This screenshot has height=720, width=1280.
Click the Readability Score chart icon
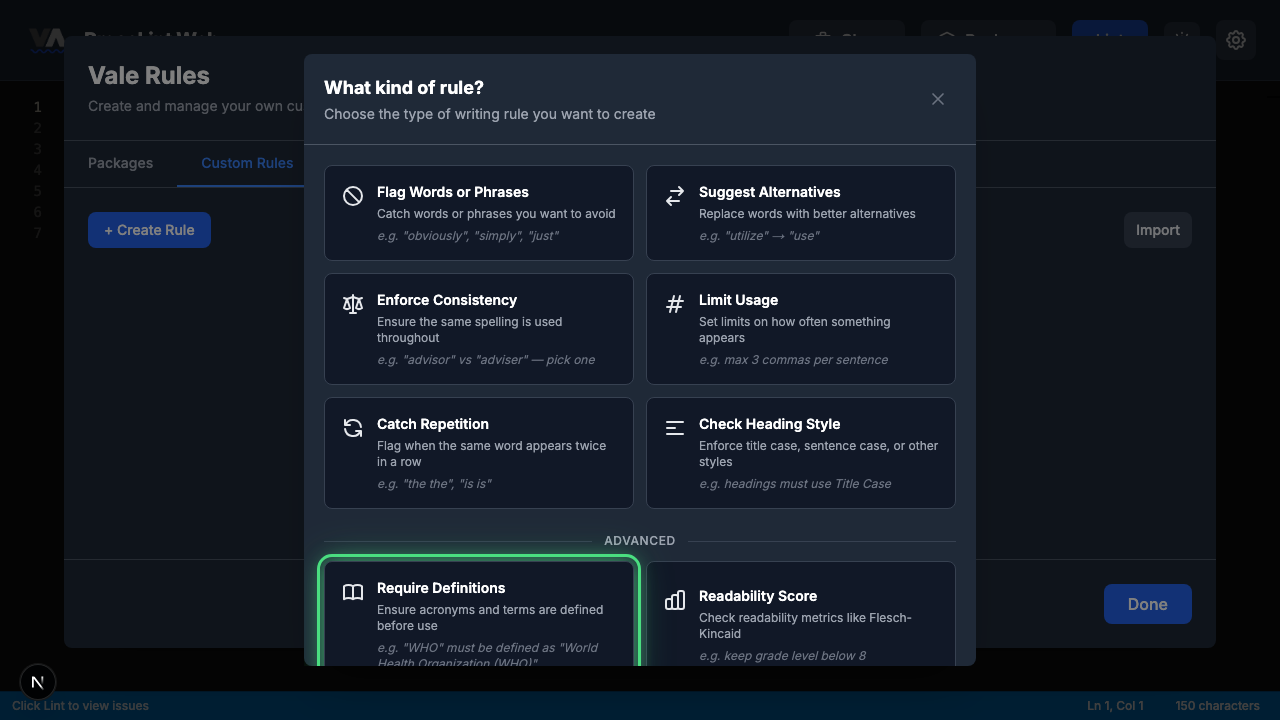pos(675,600)
